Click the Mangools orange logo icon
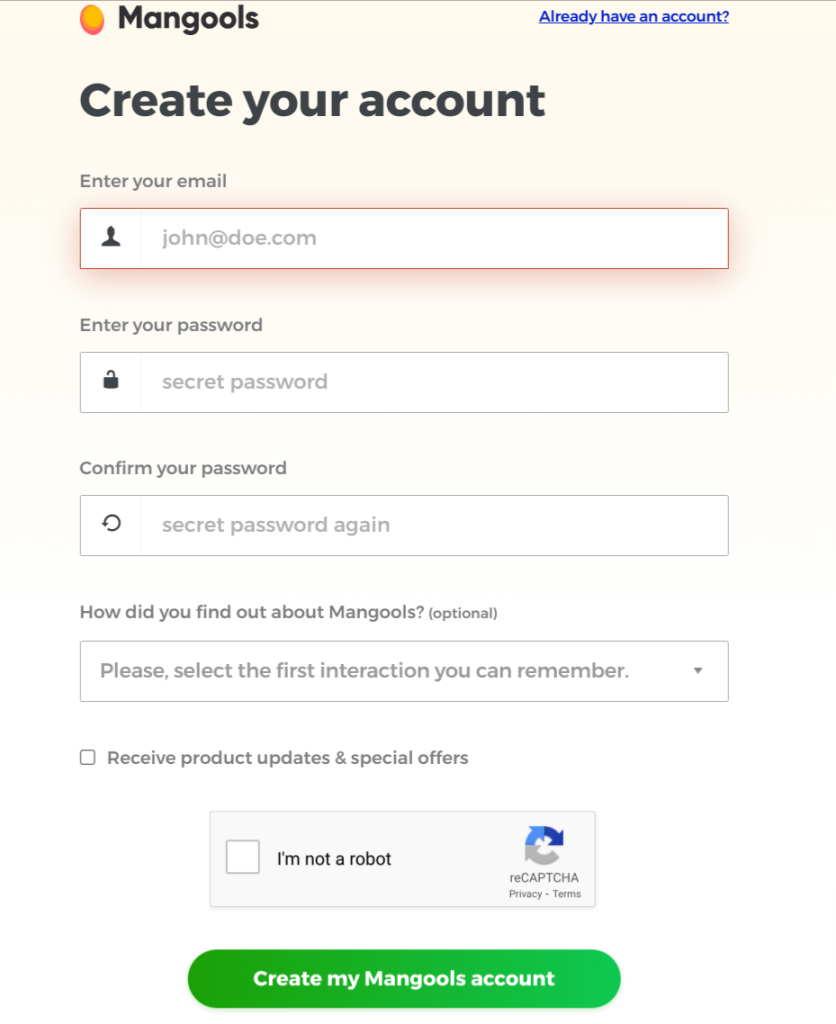This screenshot has width=836, height=1024. tap(92, 19)
